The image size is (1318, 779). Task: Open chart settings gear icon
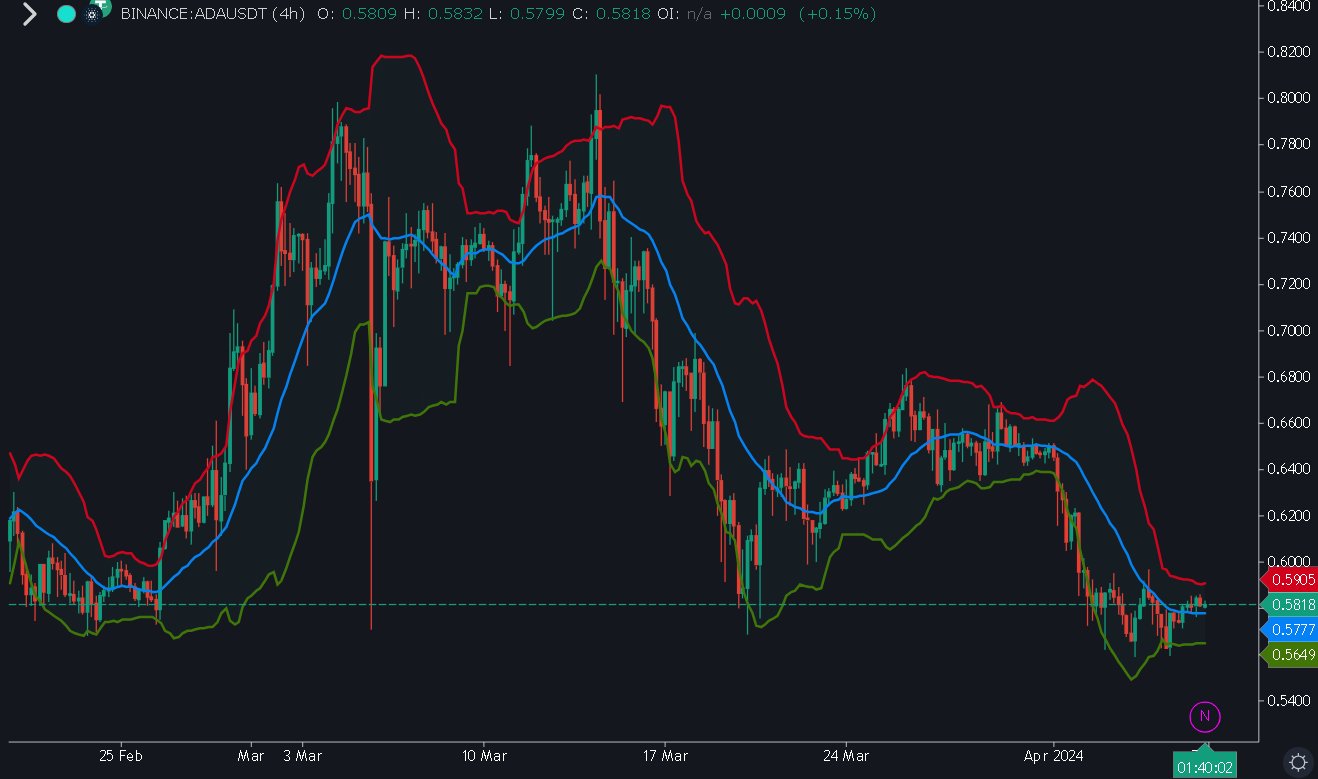1297,761
